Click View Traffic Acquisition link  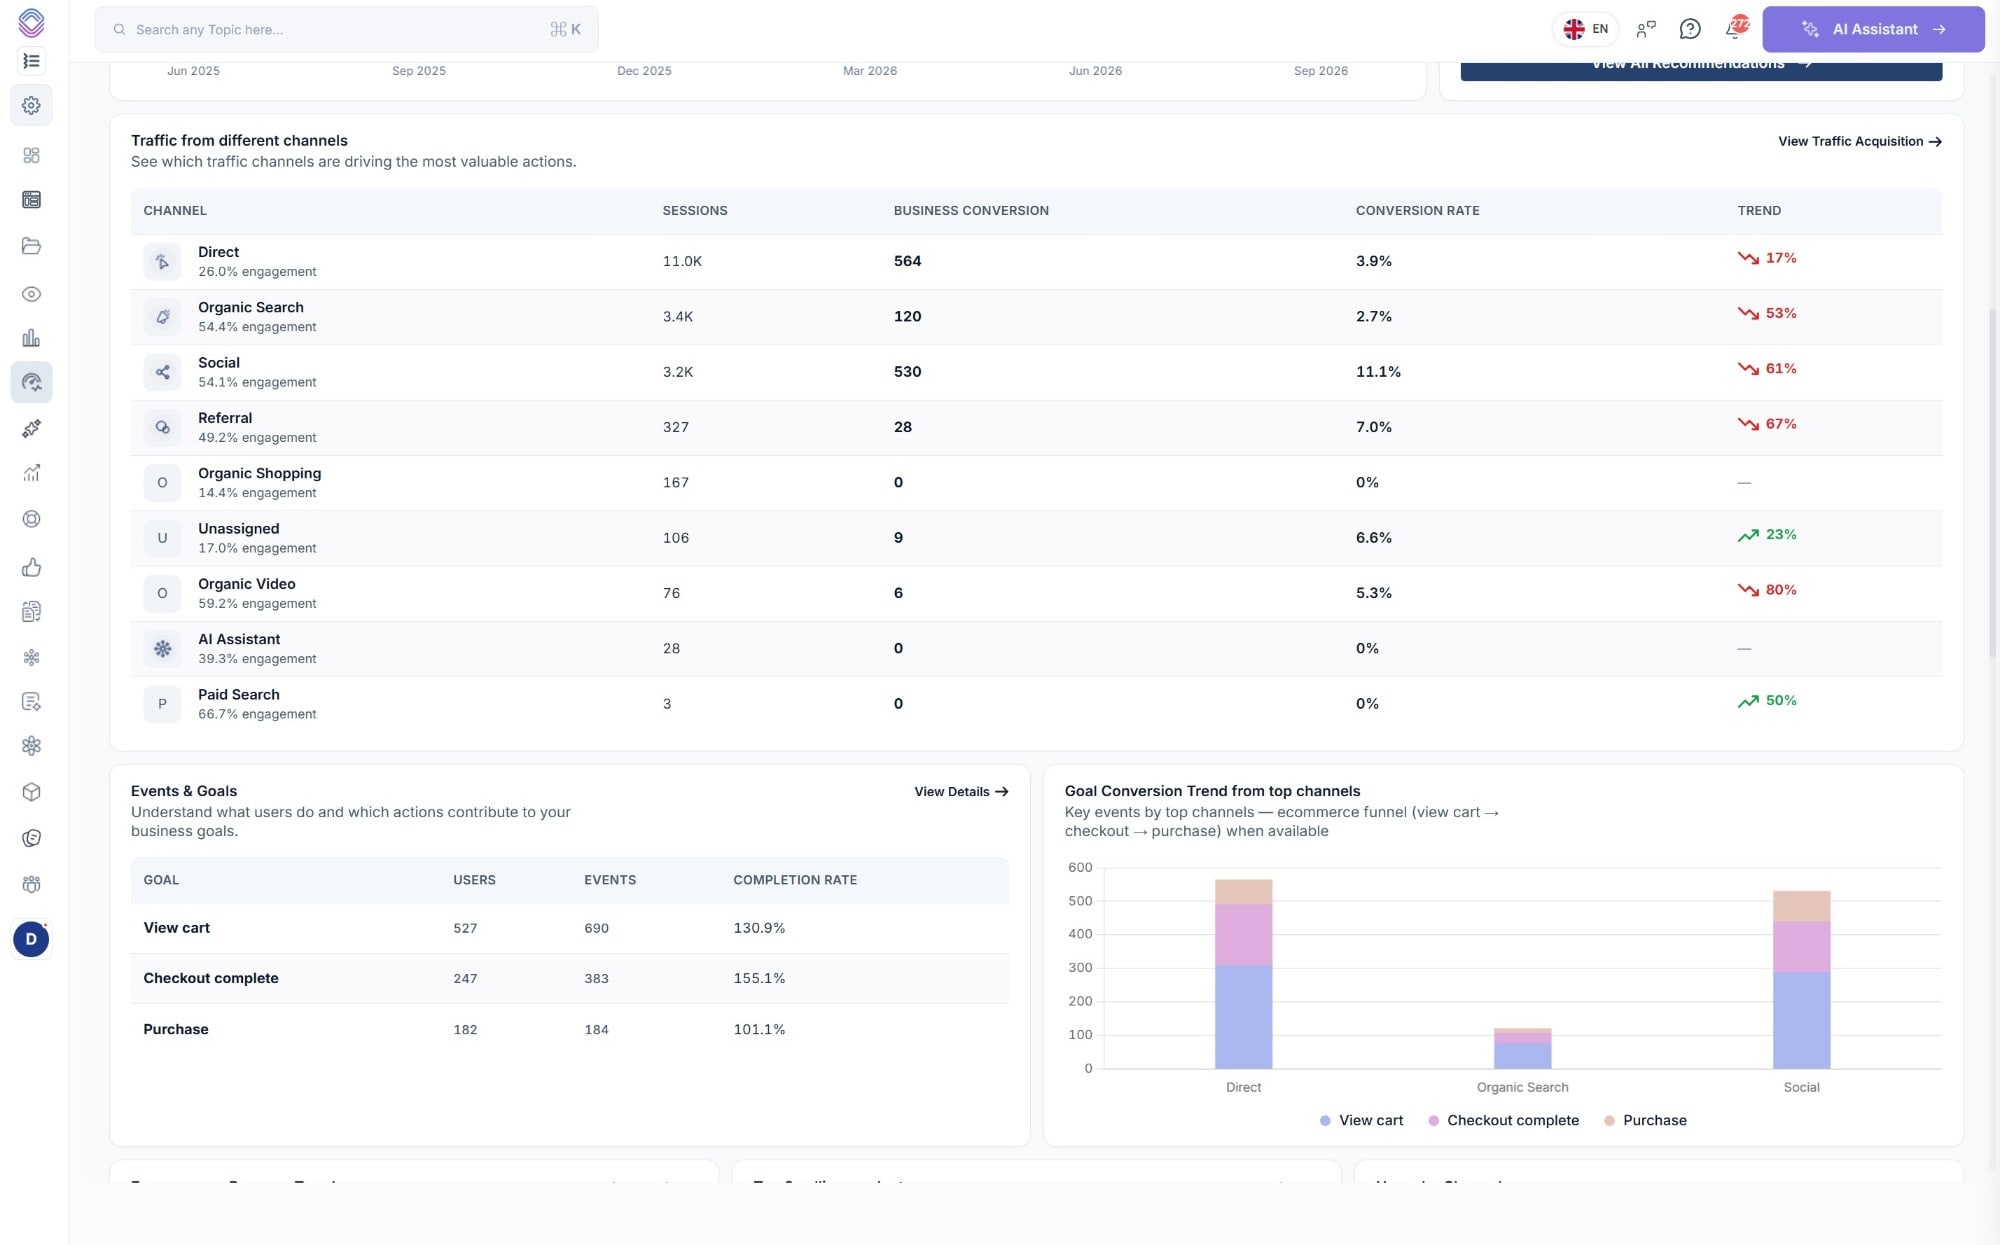pos(1860,141)
